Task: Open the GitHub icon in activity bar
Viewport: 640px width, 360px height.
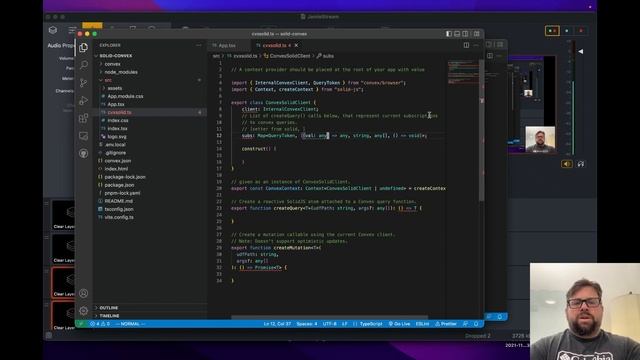Action: click(84, 153)
